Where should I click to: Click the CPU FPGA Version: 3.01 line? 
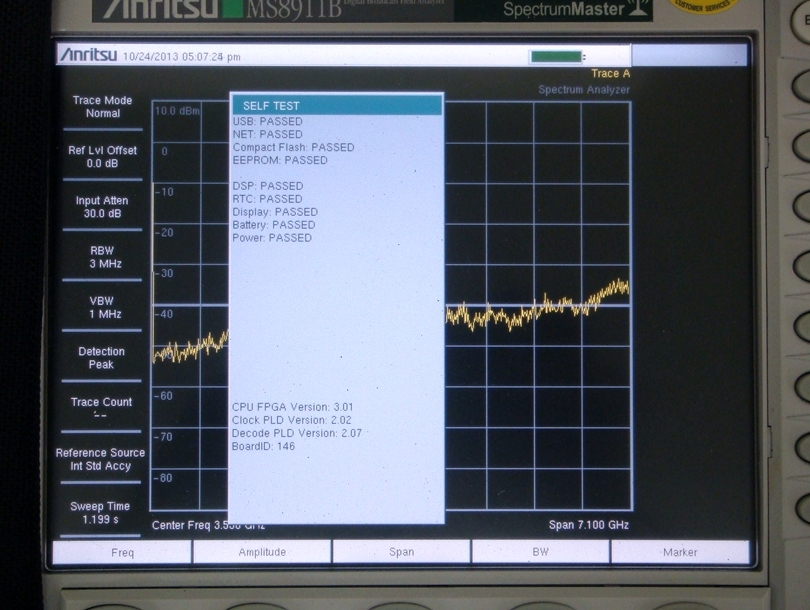[x=292, y=407]
